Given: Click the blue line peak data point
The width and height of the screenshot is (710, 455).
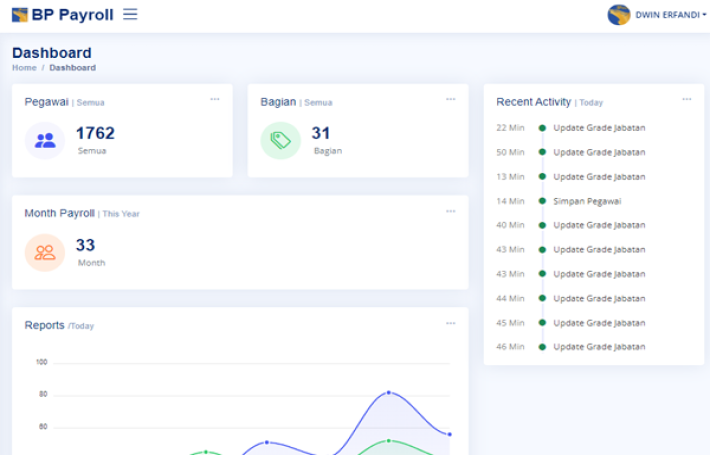Looking at the screenshot, I should tap(388, 392).
